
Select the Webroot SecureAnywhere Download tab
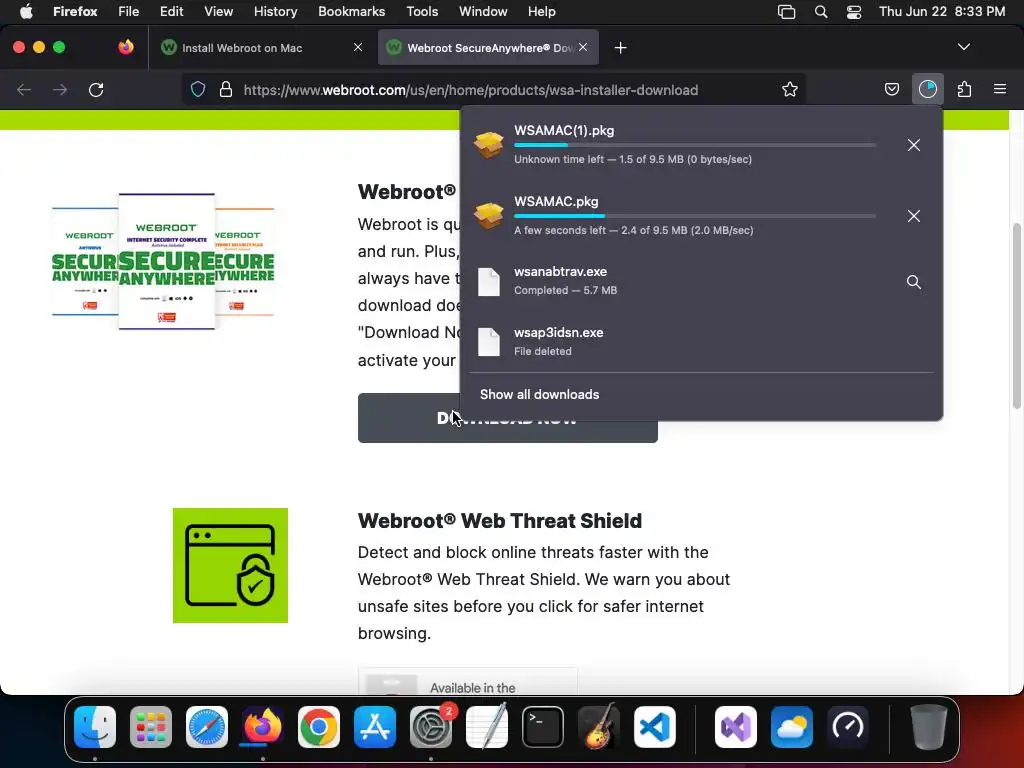click(x=488, y=47)
